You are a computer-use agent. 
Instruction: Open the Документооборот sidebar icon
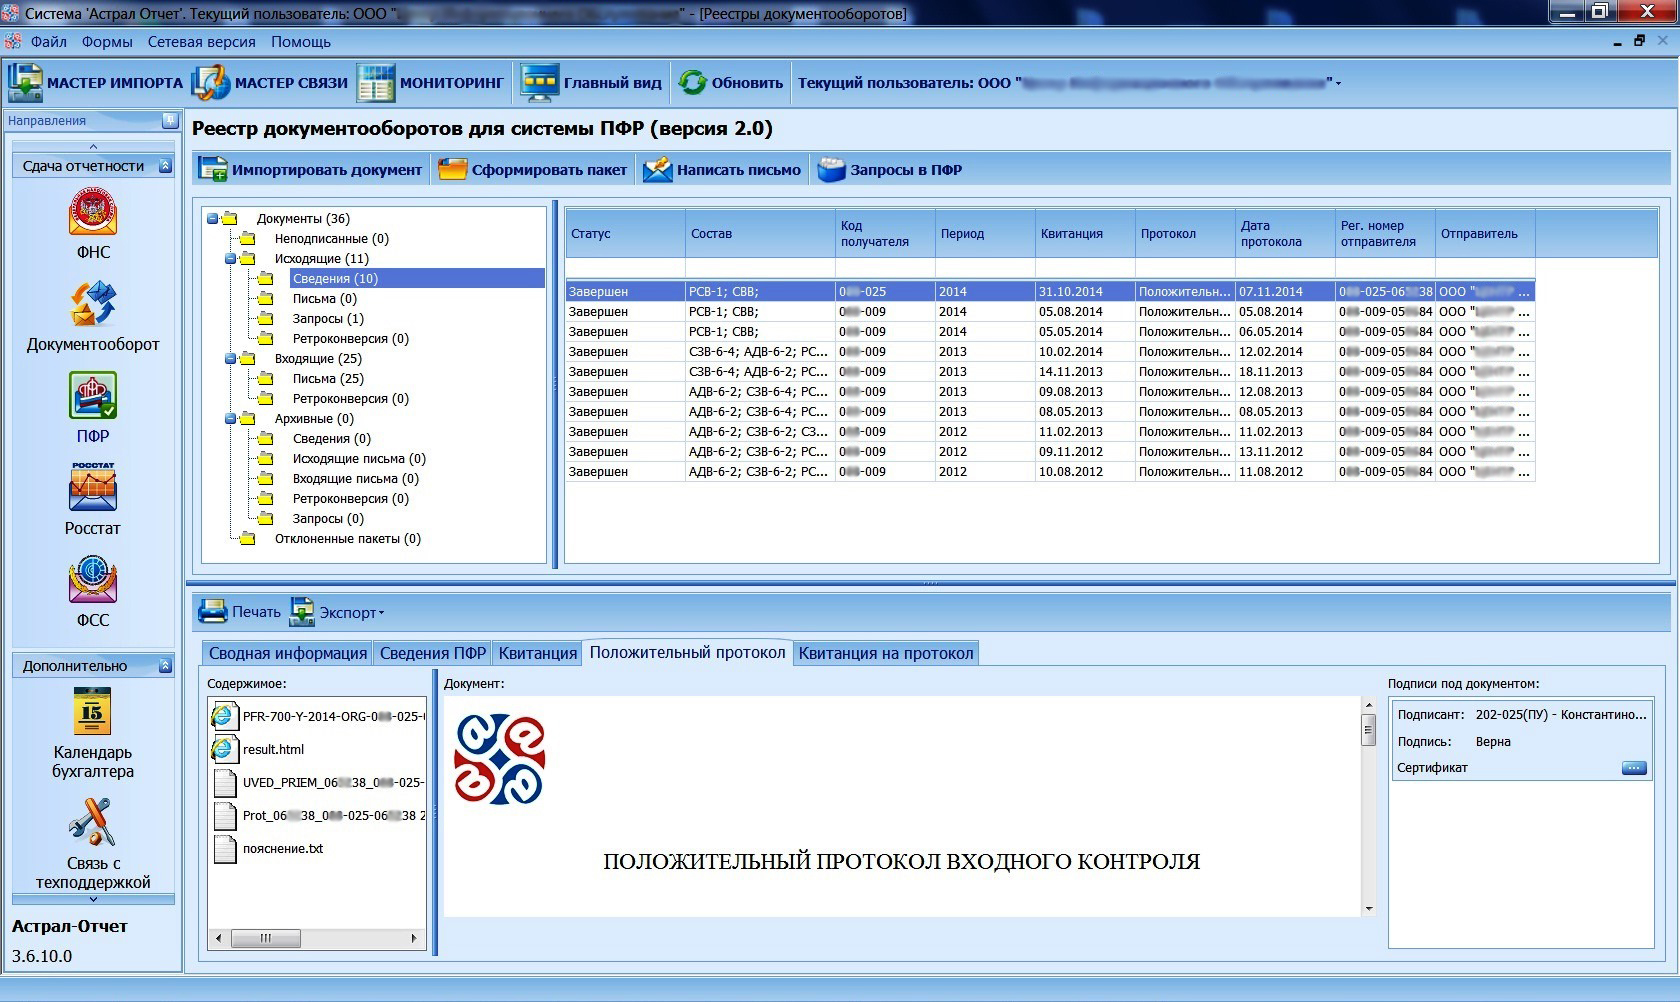click(x=93, y=304)
